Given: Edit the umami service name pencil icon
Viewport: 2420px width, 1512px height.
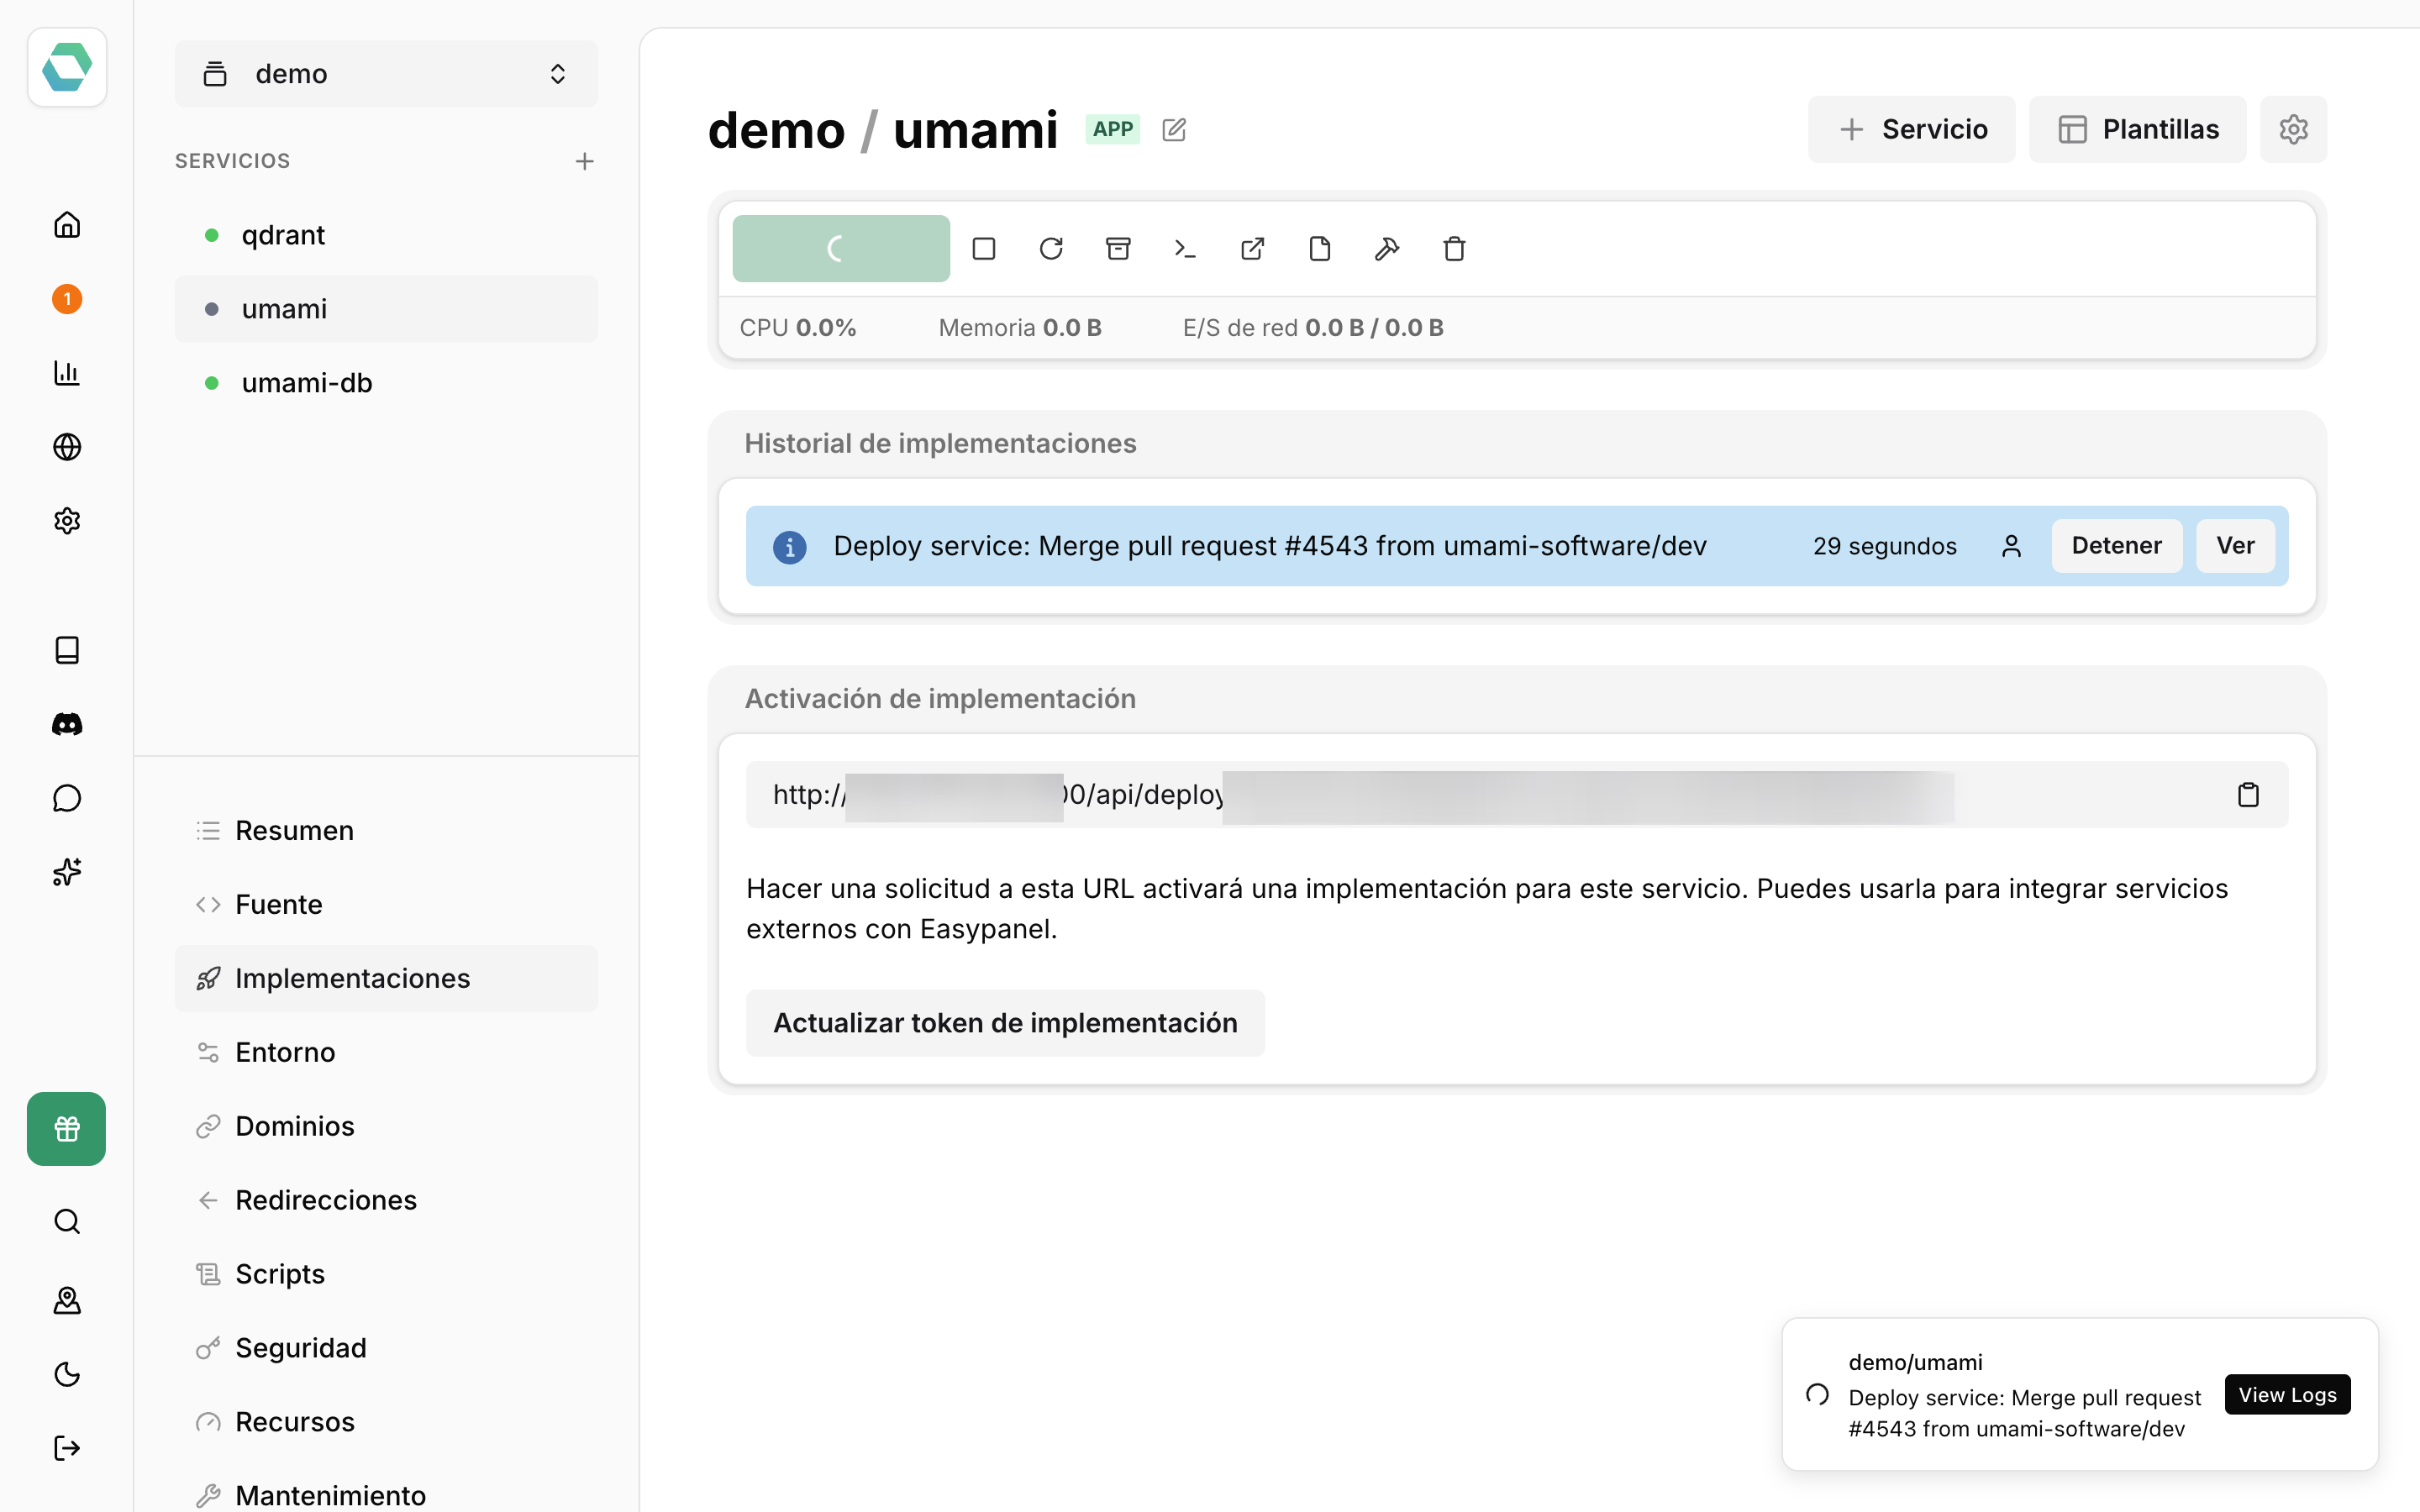Looking at the screenshot, I should pos(1174,130).
